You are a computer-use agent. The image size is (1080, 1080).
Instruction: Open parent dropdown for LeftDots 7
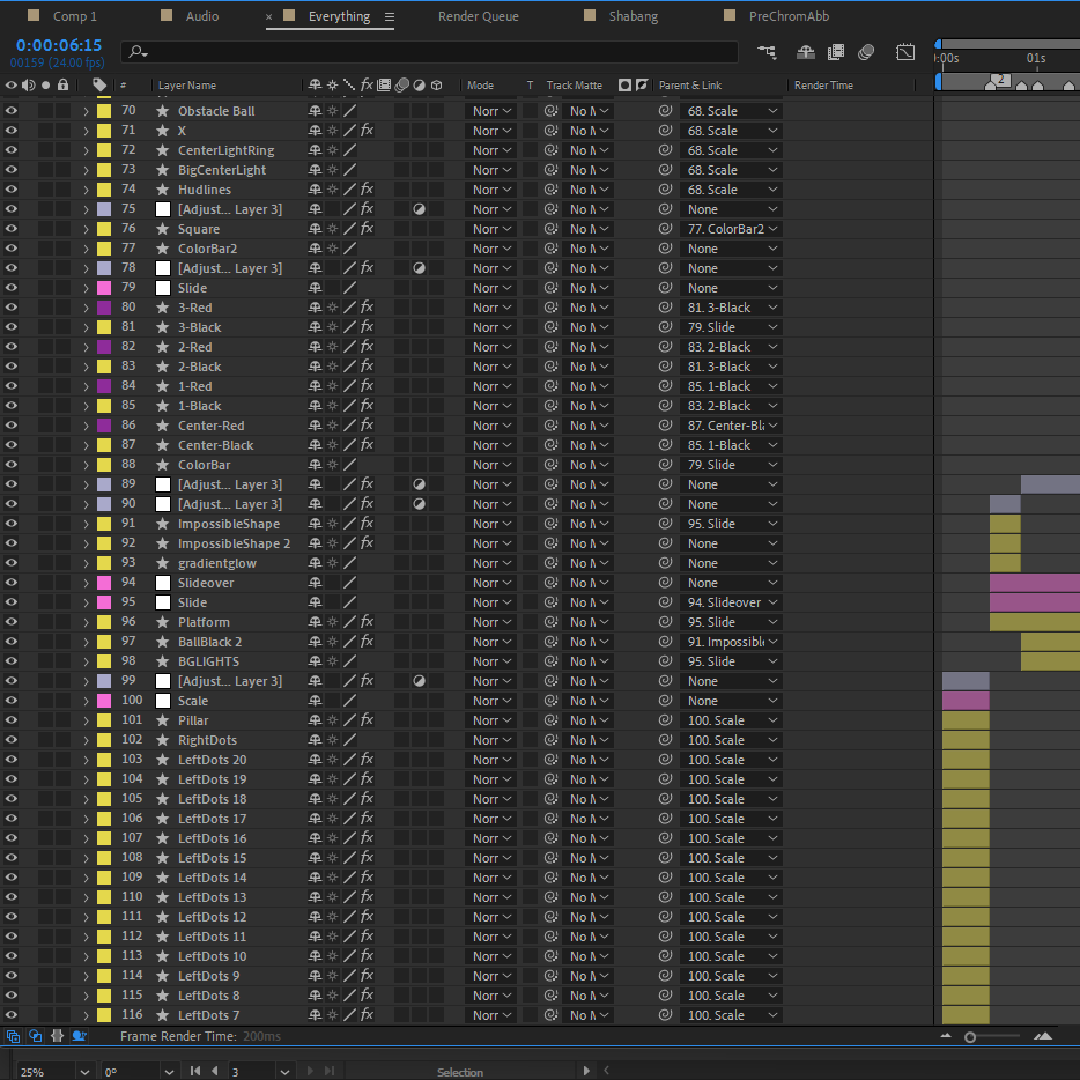731,1015
